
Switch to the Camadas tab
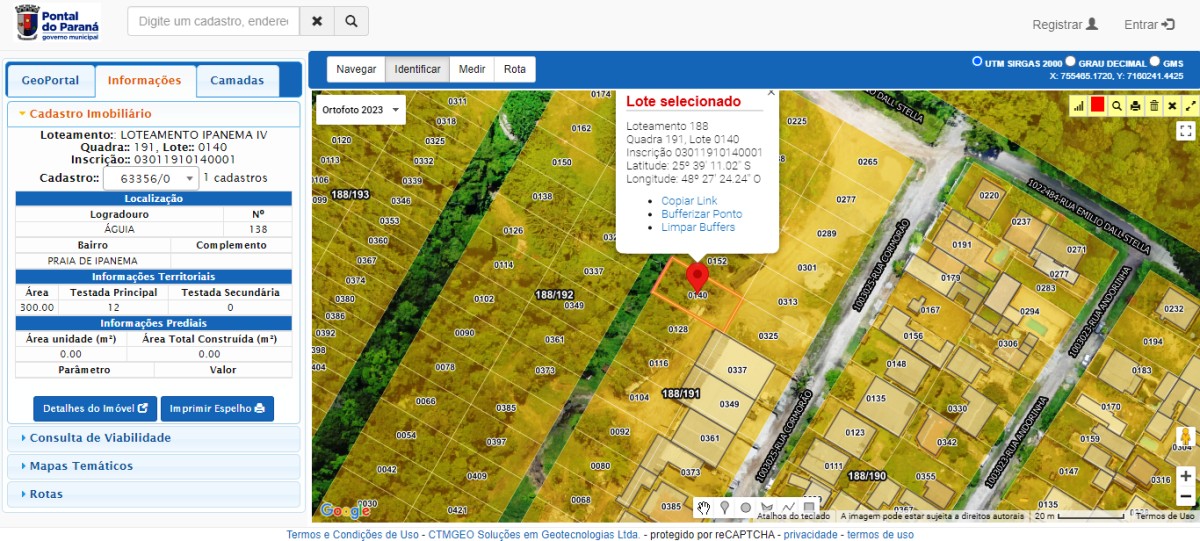237,80
